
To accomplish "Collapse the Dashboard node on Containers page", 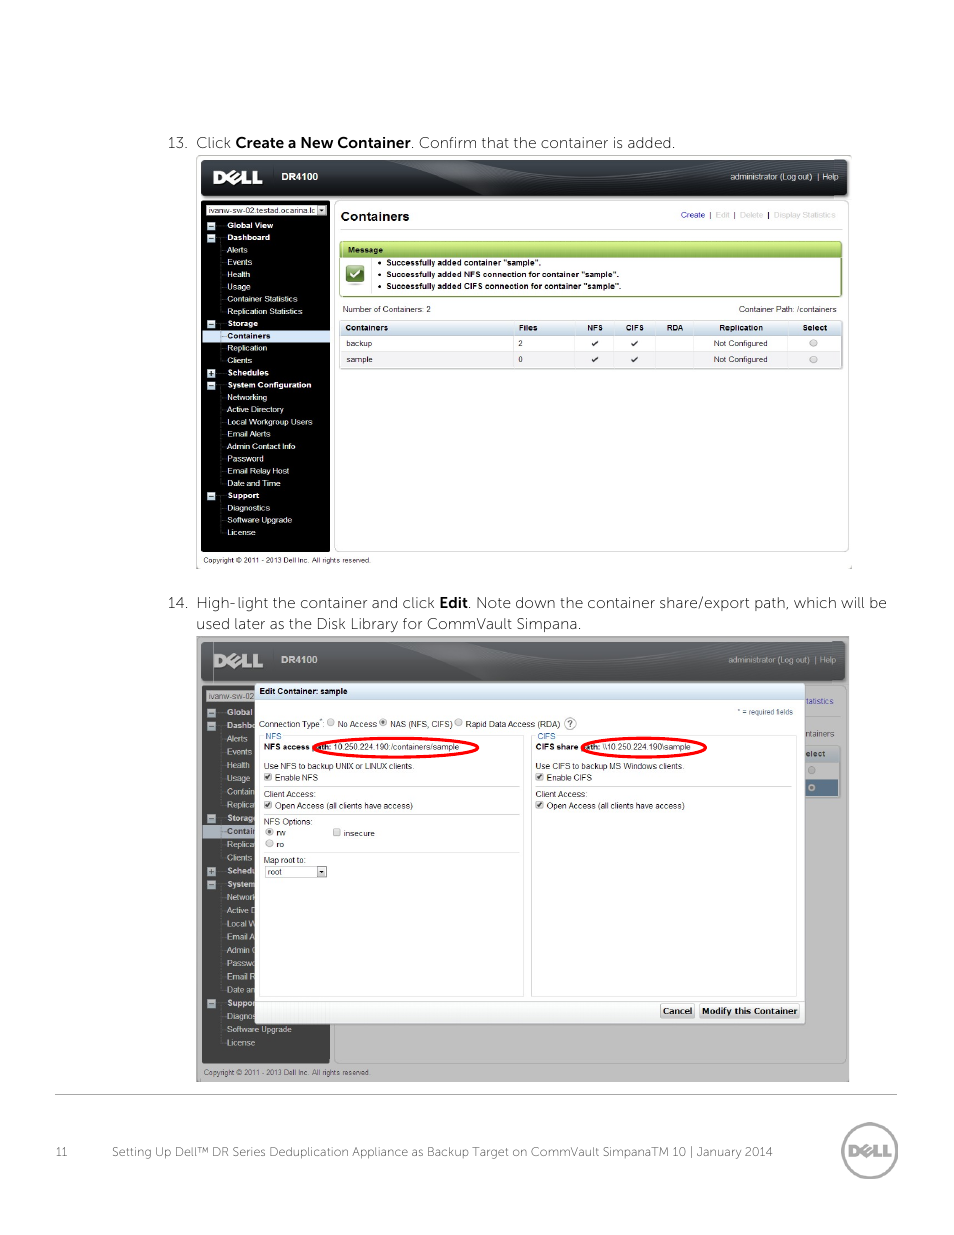I will (211, 238).
